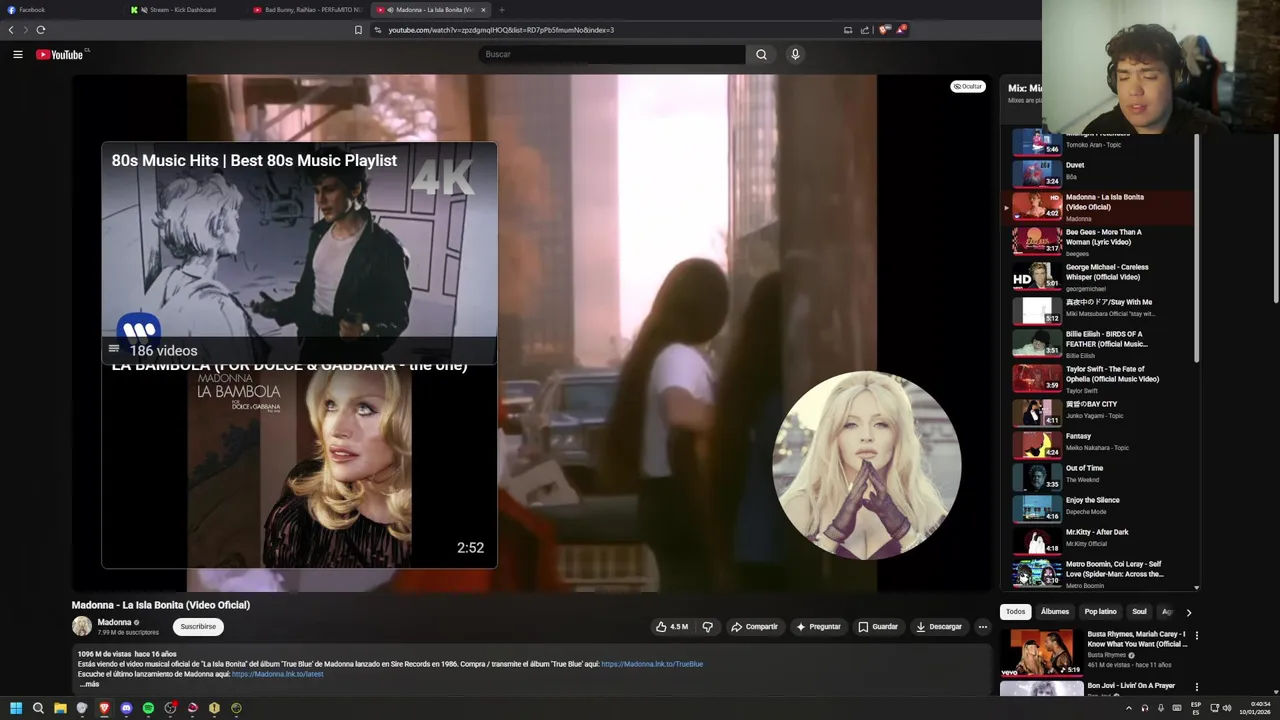Go to the YouTube home logo
This screenshot has width=1280, height=720.
[x=60, y=54]
